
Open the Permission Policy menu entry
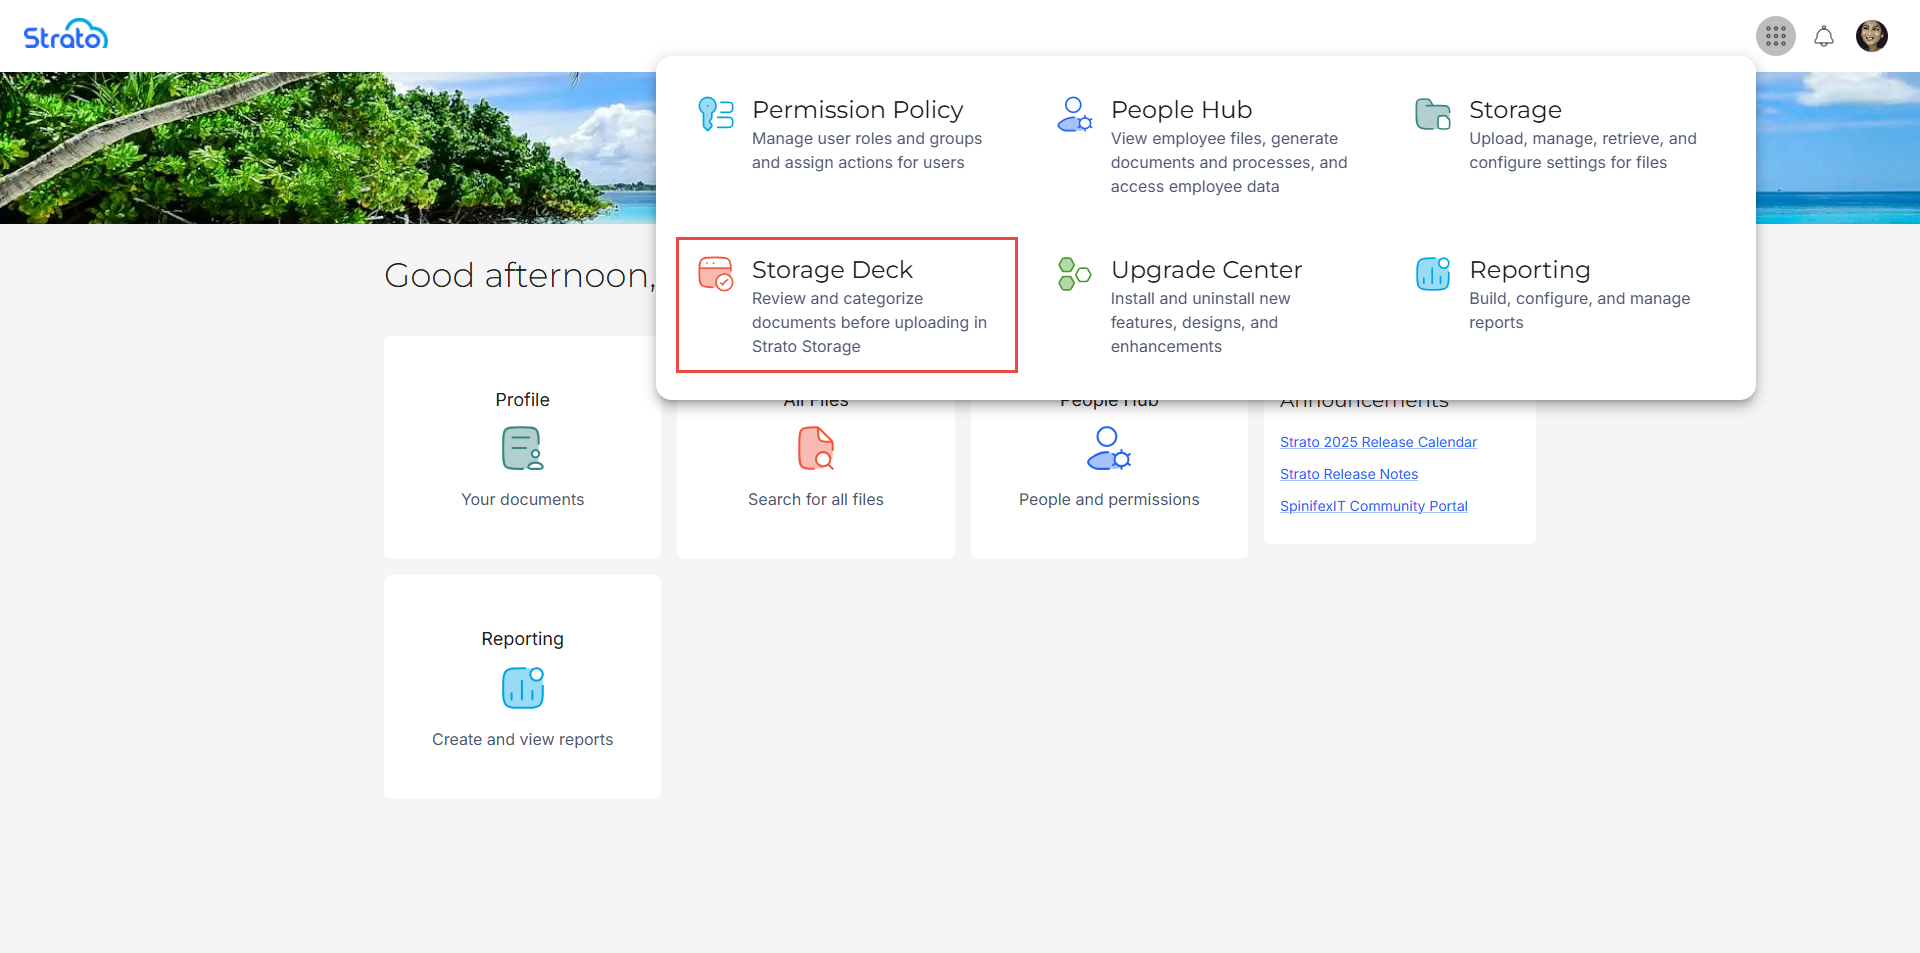pos(857,110)
